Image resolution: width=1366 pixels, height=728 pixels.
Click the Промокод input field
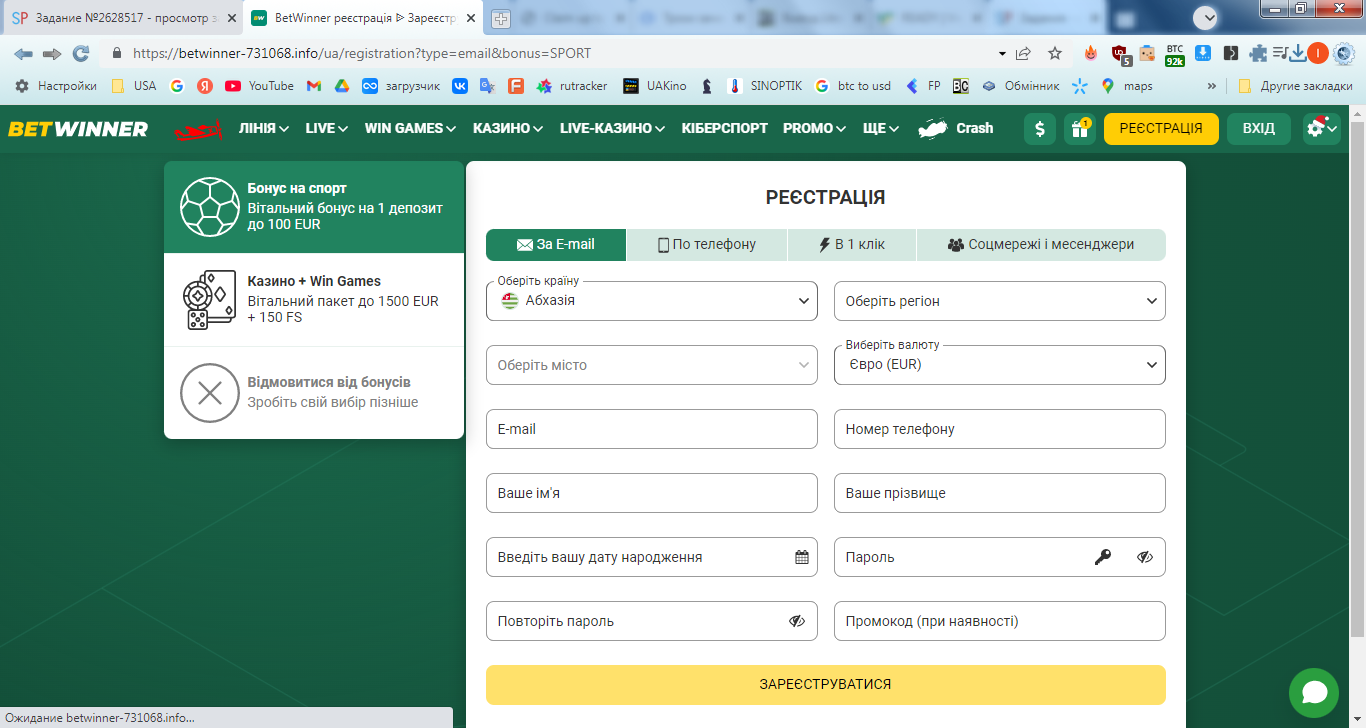point(1000,621)
